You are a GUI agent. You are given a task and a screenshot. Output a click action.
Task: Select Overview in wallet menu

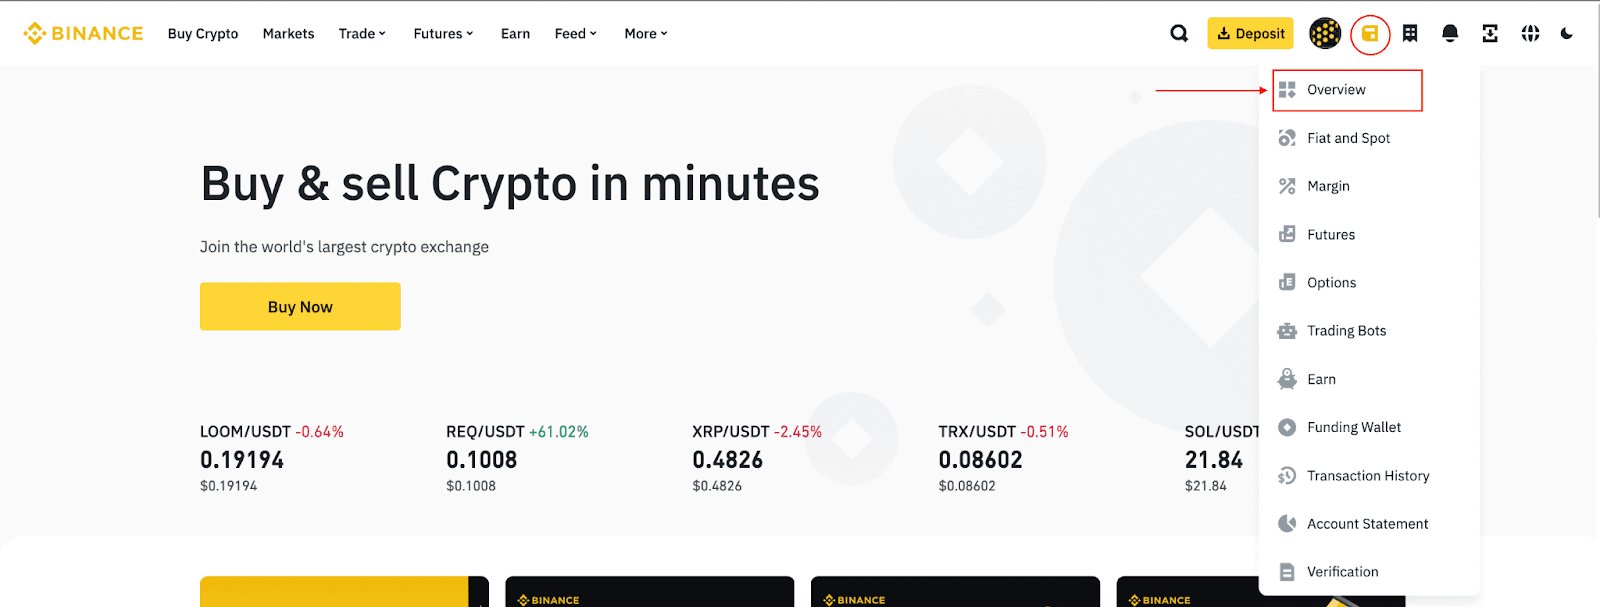(x=1336, y=90)
